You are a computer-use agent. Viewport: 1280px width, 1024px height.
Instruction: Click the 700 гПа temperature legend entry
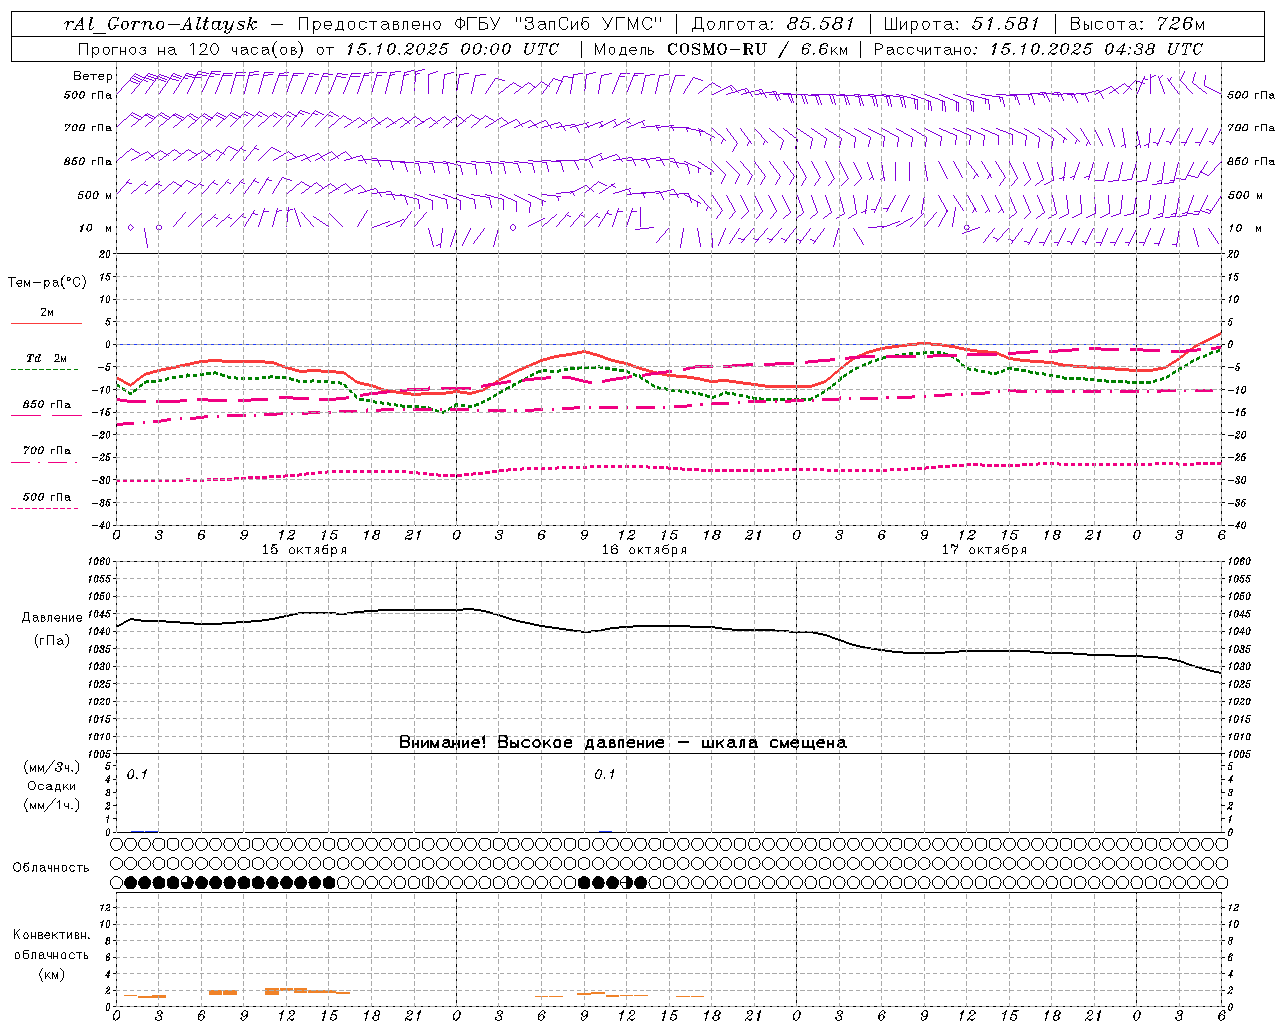click(x=47, y=451)
